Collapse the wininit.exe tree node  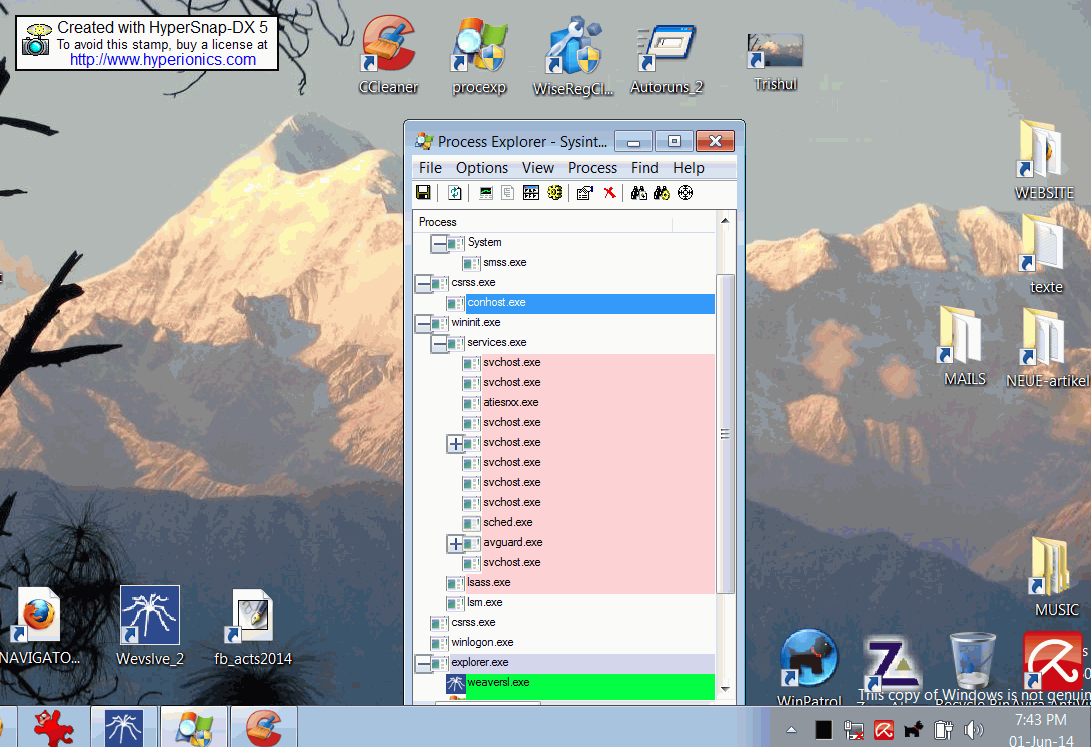(x=423, y=323)
